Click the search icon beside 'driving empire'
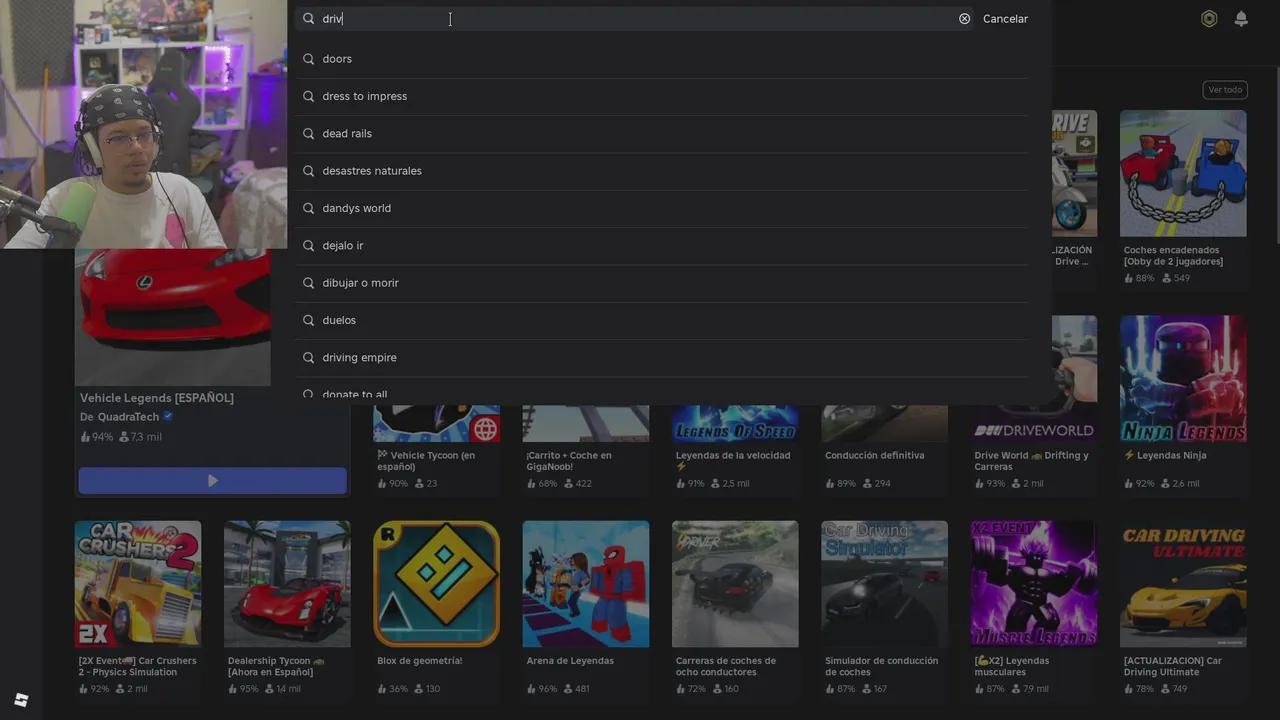 [309, 358]
